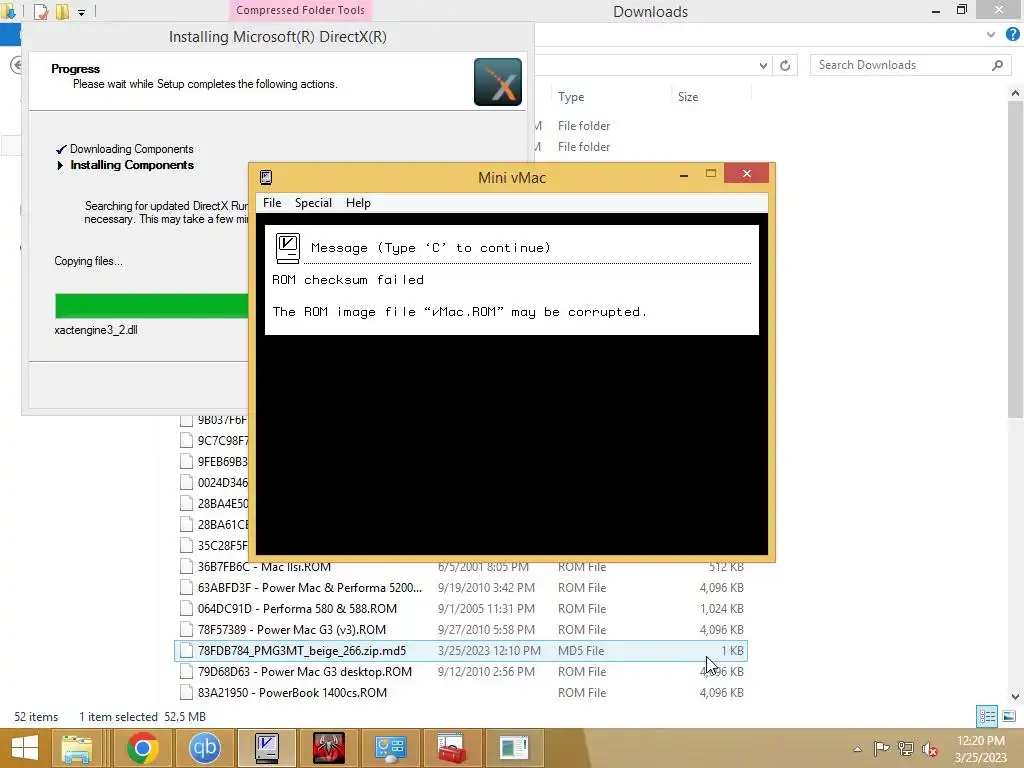Image resolution: width=1024 pixels, height=768 pixels.
Task: Click the file icon of 83A21950 PowerBook entry
Action: (x=186, y=692)
